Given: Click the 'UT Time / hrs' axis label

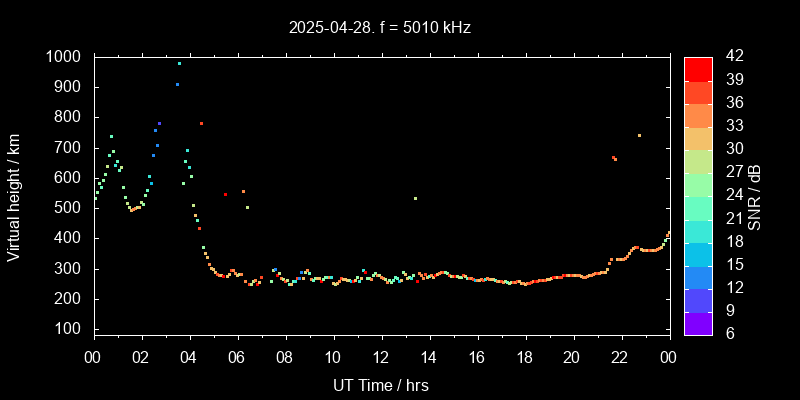Looking at the screenshot, I should pos(380,384).
